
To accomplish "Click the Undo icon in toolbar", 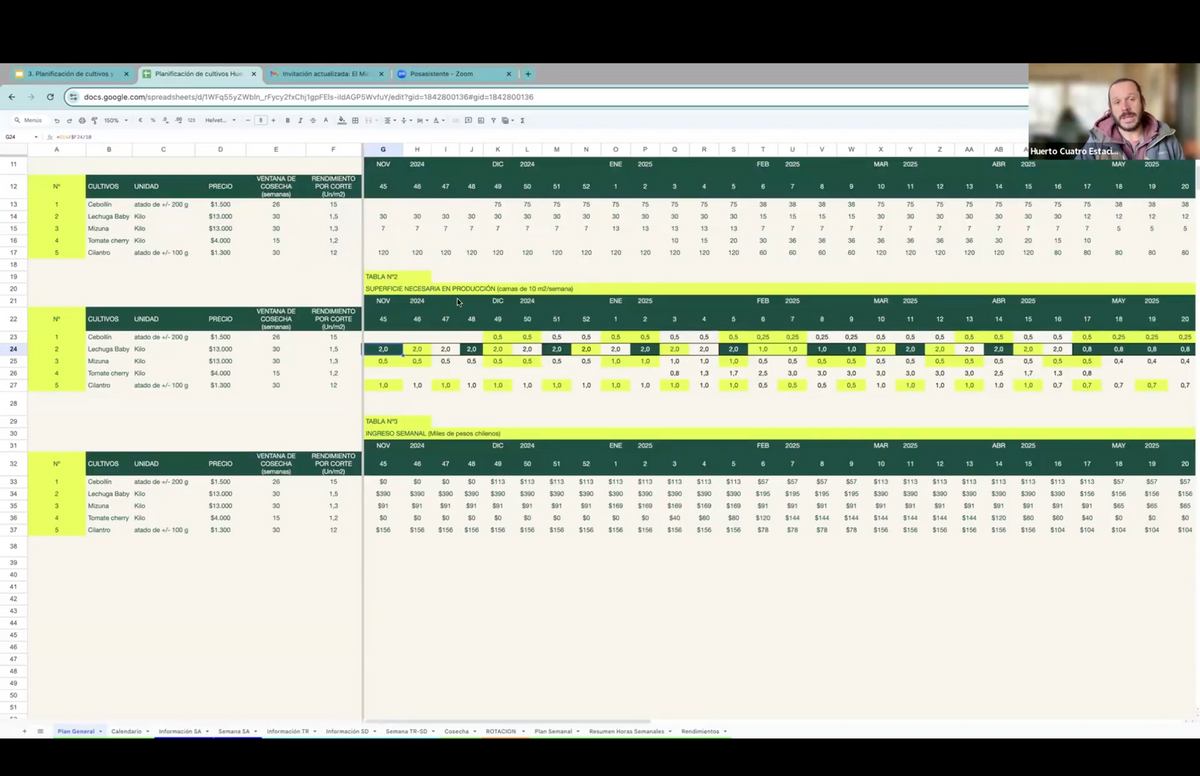I will tap(56, 120).
